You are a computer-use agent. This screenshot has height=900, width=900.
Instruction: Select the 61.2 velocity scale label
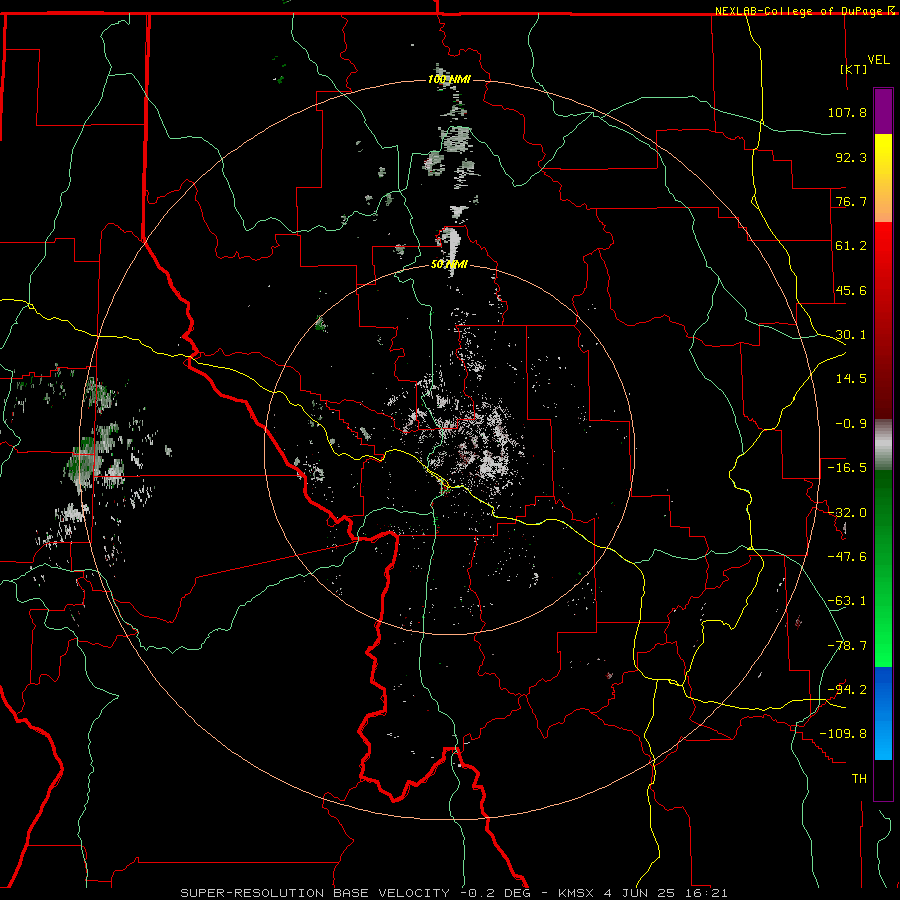[x=851, y=246]
